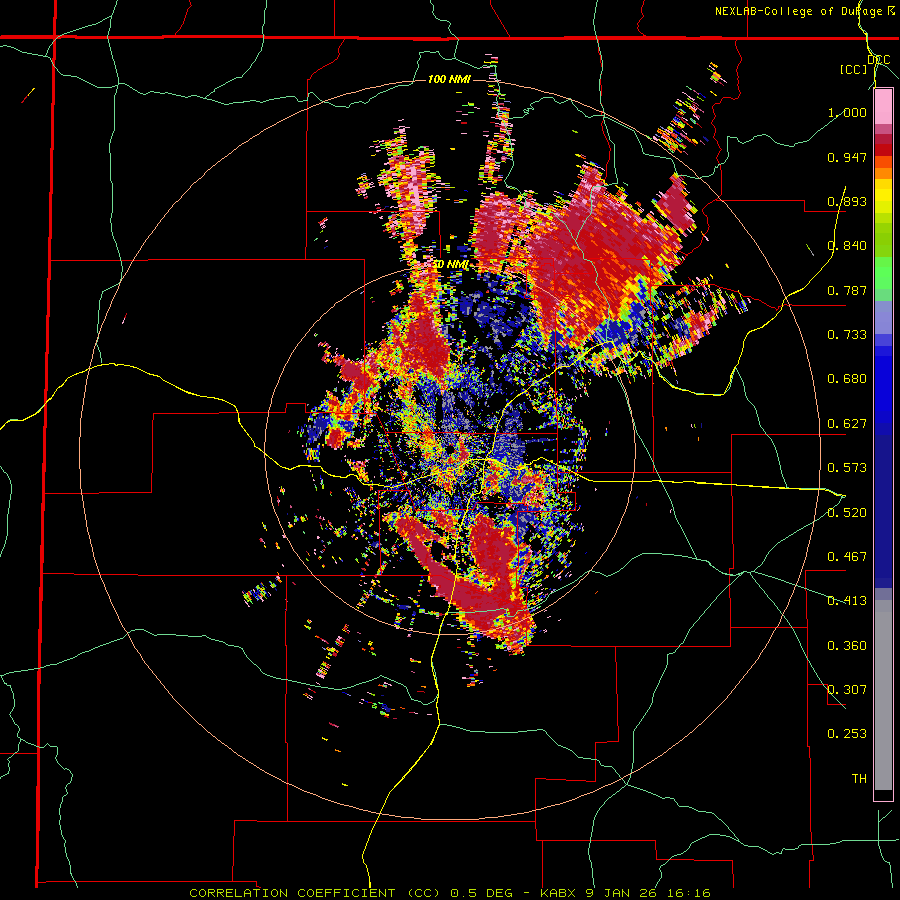Click the 0.307 scale value

[x=847, y=690]
